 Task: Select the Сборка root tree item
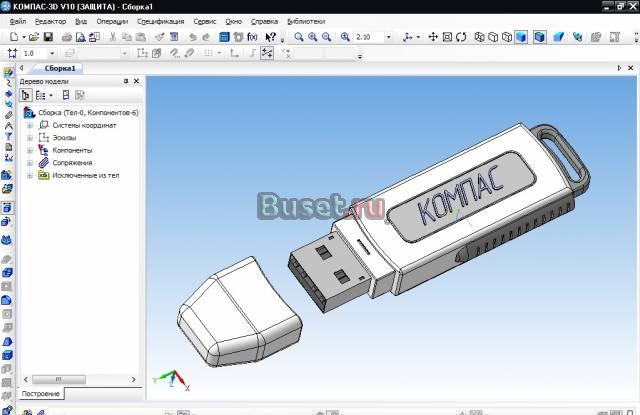point(81,113)
